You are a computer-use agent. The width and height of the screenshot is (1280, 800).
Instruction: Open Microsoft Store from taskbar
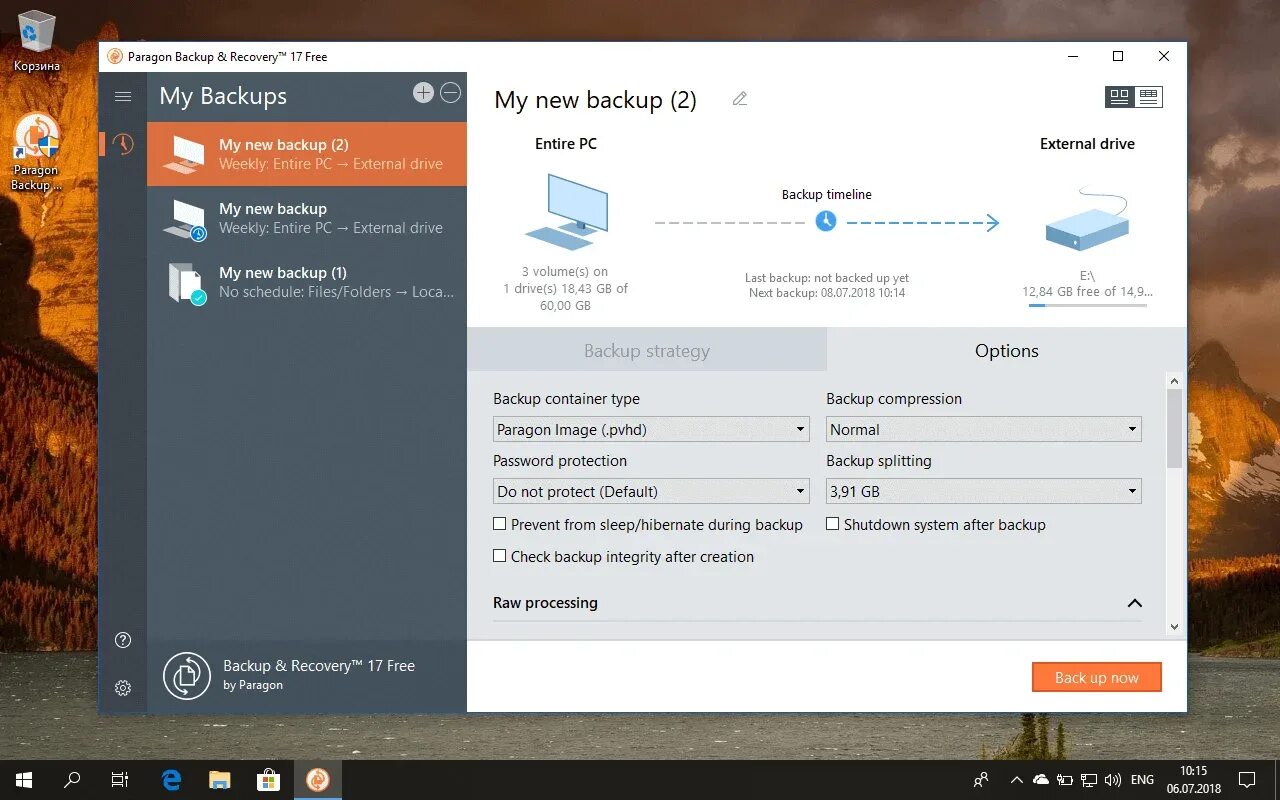268,780
